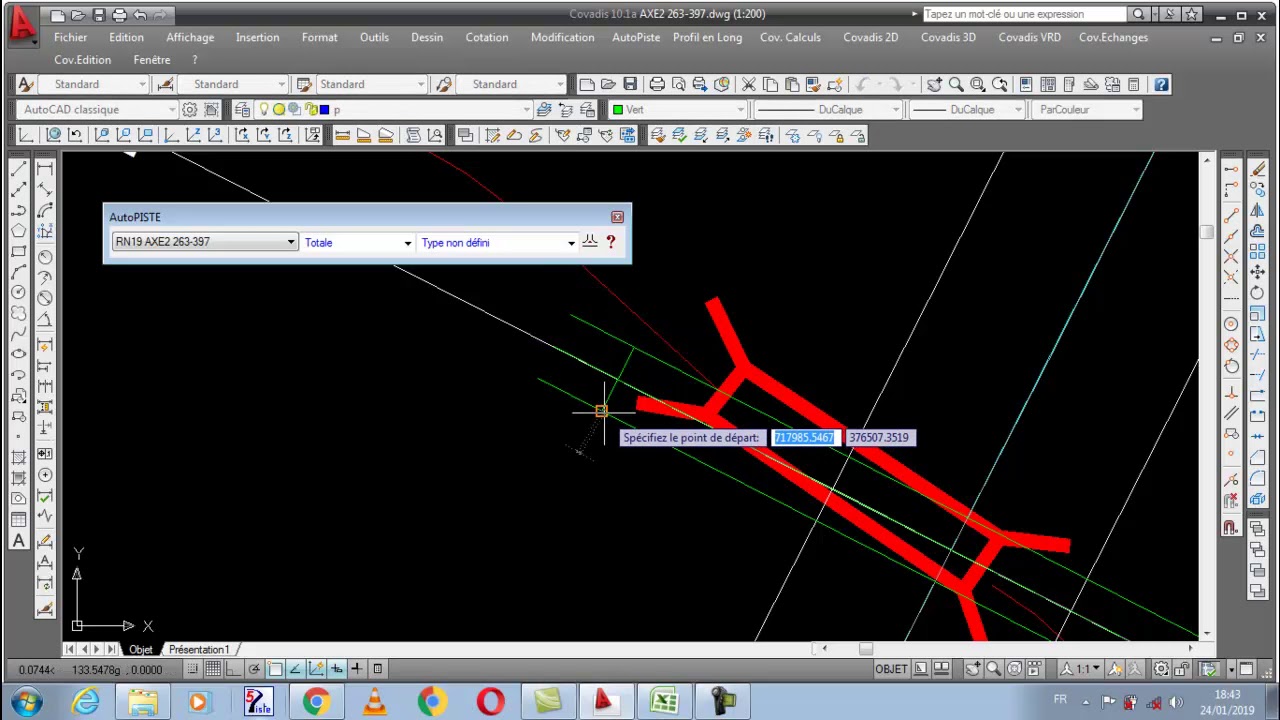Select the Multiline Text 'A' tool
The image size is (1280, 720).
18,541
